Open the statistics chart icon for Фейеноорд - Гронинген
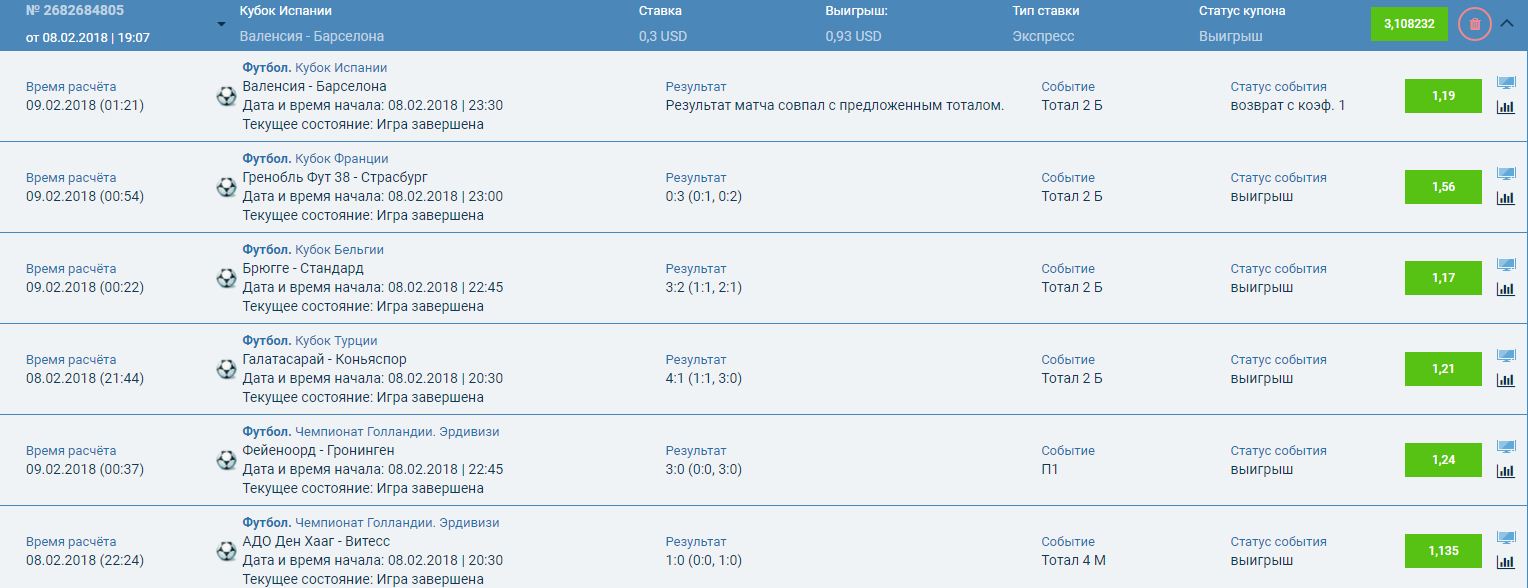This screenshot has height=588, width=1528. pos(1507,471)
